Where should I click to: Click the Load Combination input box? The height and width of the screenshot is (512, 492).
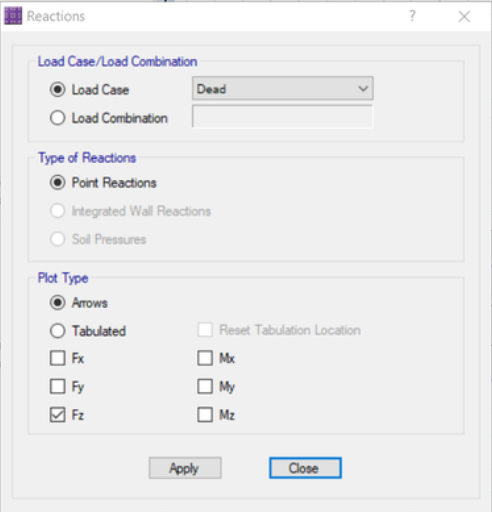point(283,117)
